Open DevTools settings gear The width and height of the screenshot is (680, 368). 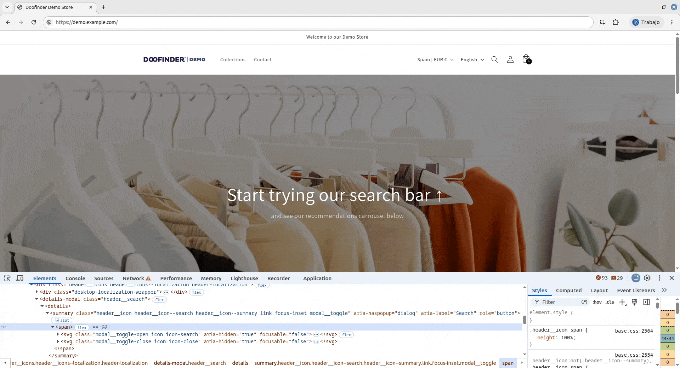pyautogui.click(x=647, y=278)
